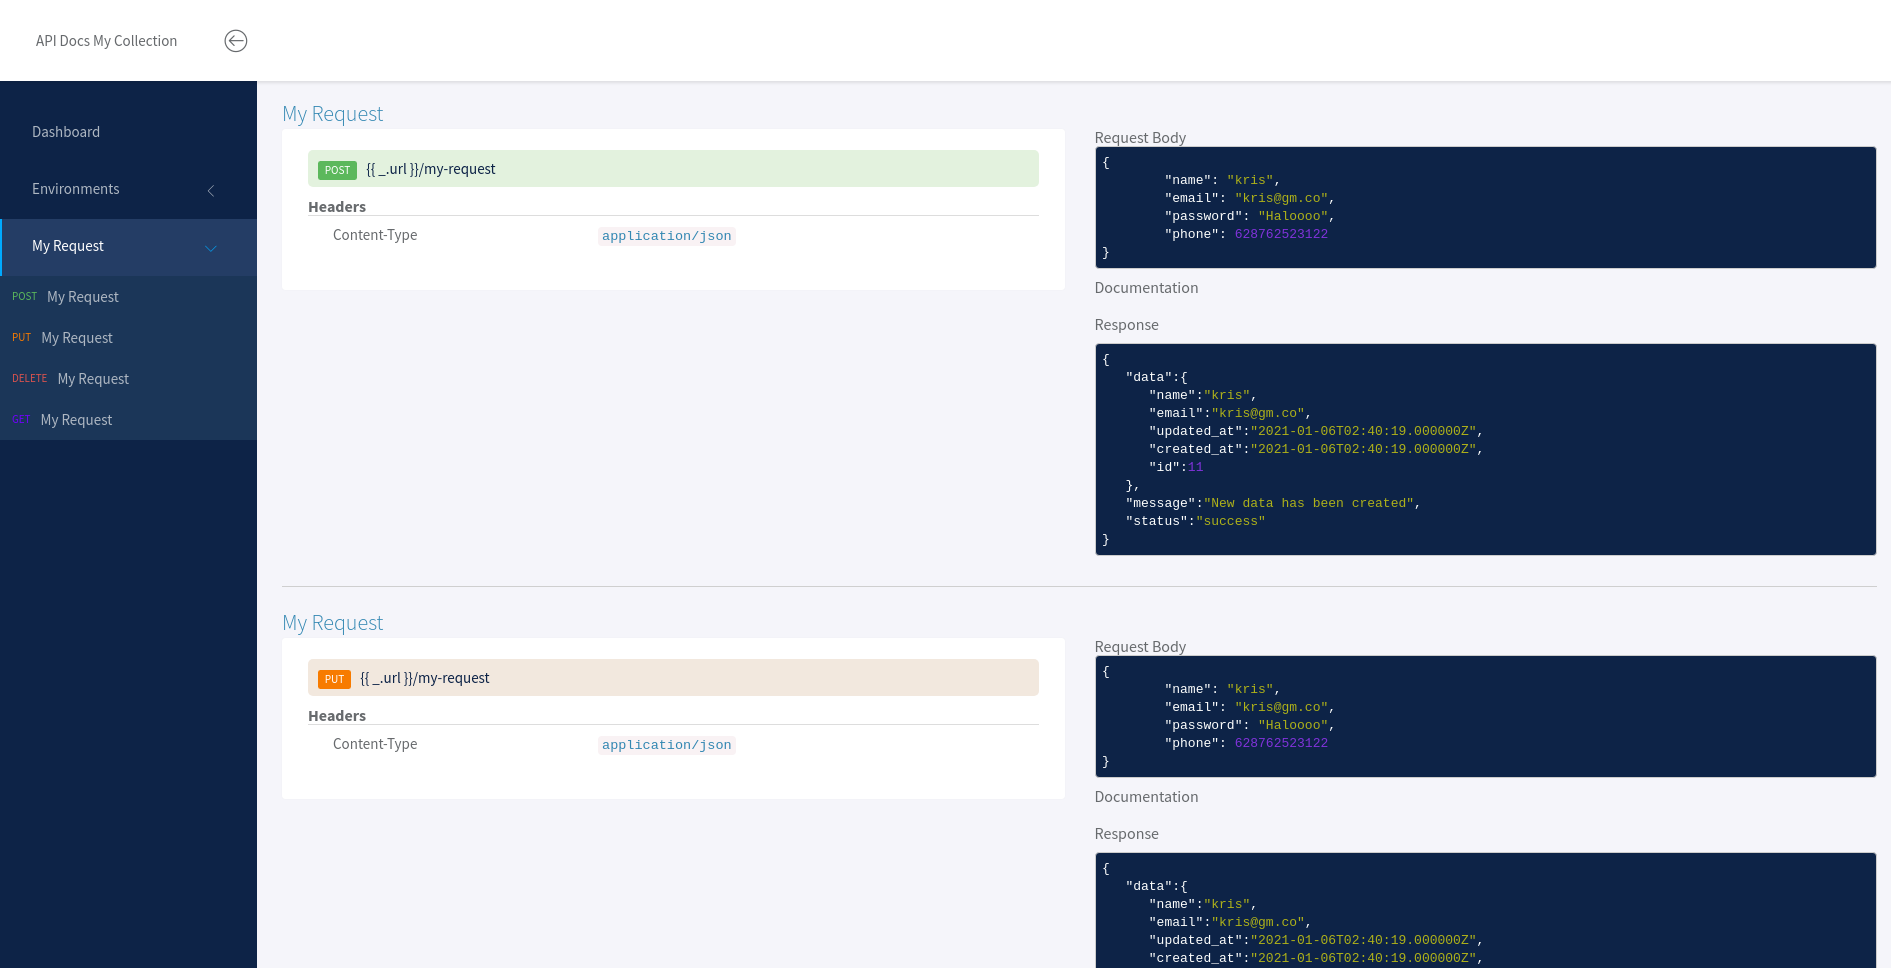Click the green POST method badge

click(x=337, y=170)
